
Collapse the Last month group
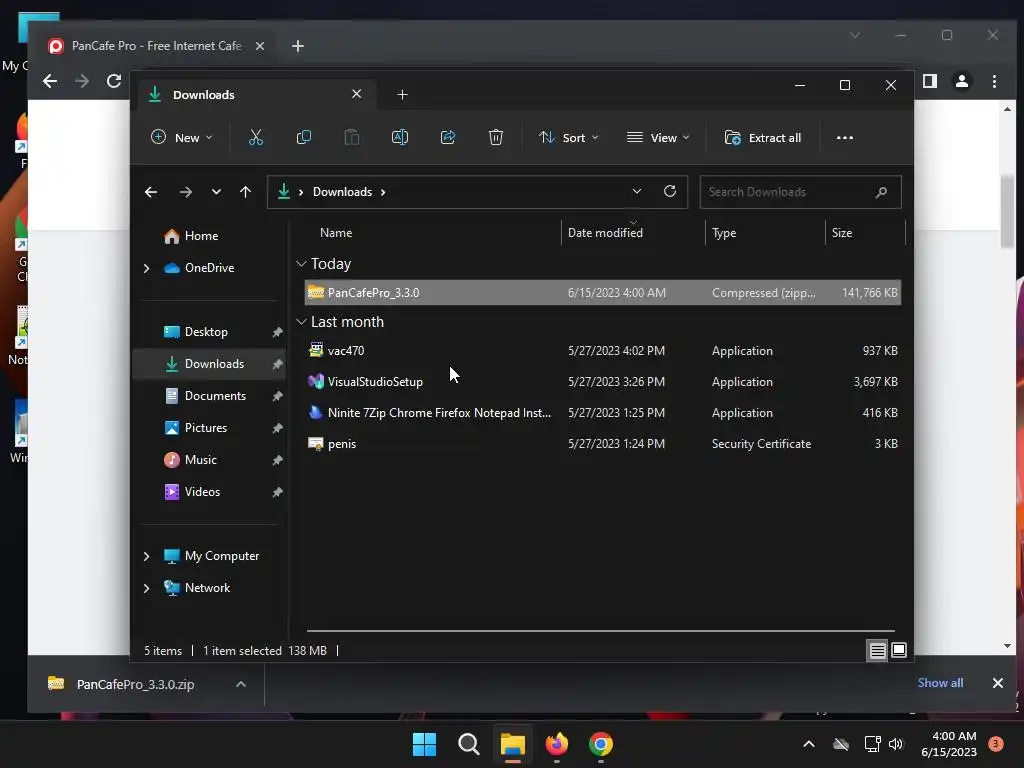(301, 322)
